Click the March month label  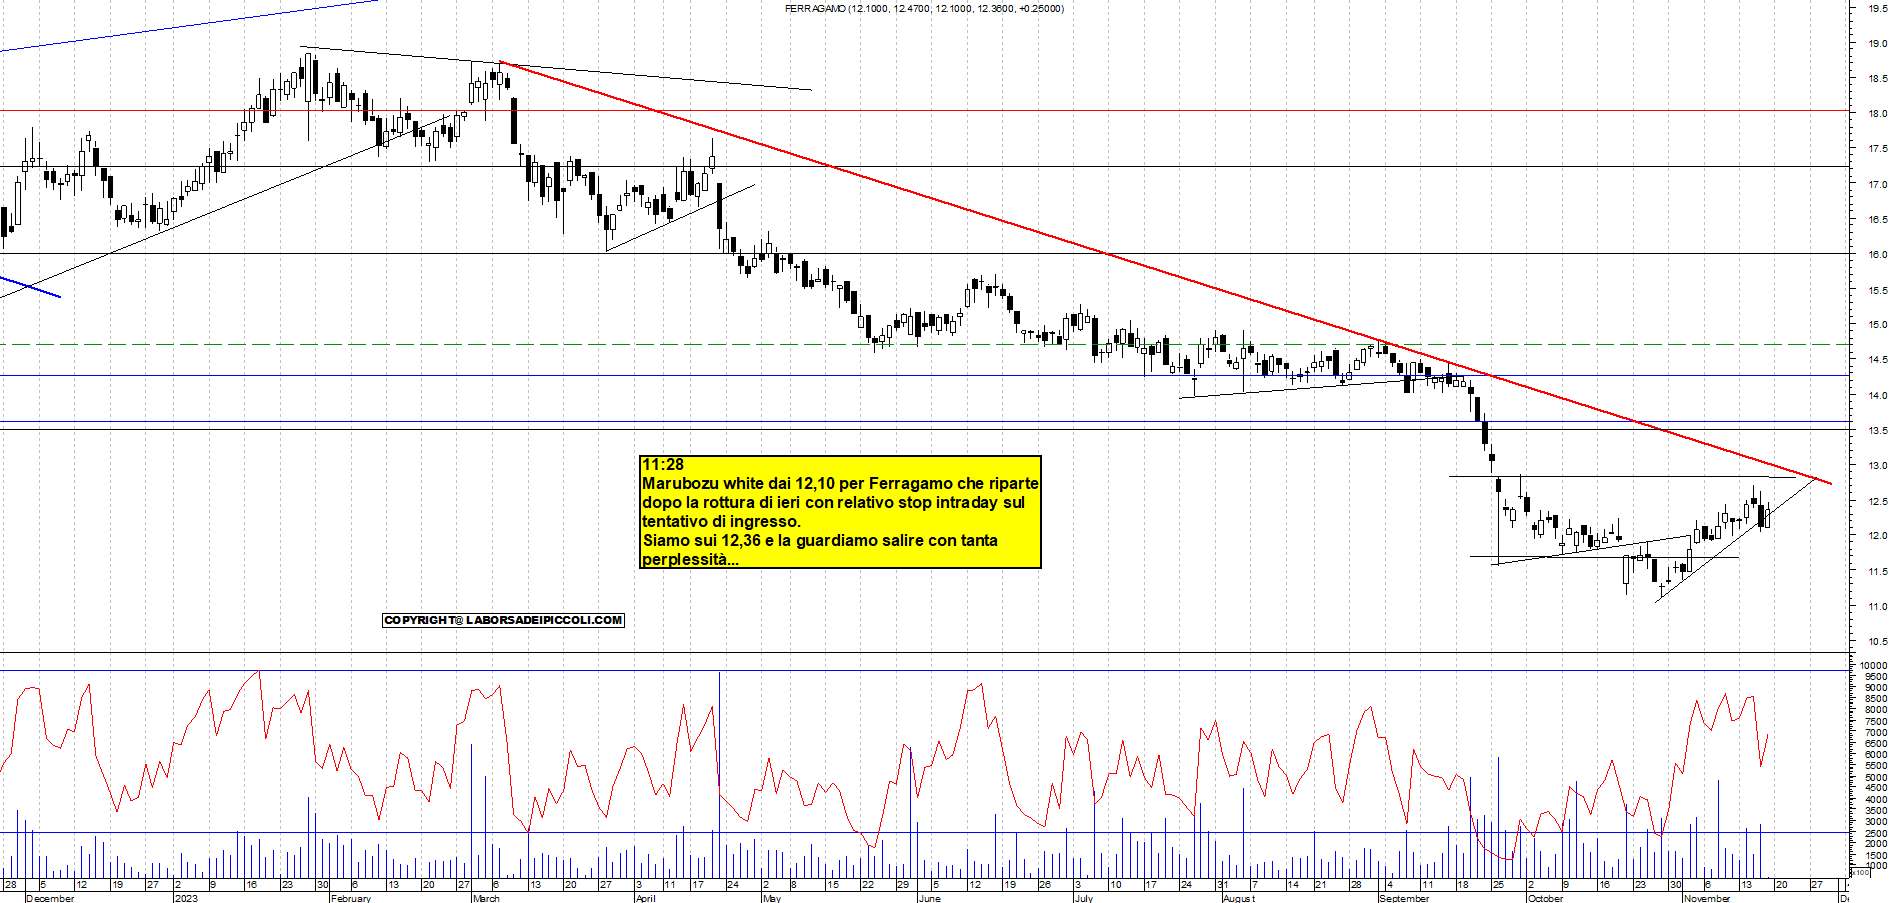(486, 898)
